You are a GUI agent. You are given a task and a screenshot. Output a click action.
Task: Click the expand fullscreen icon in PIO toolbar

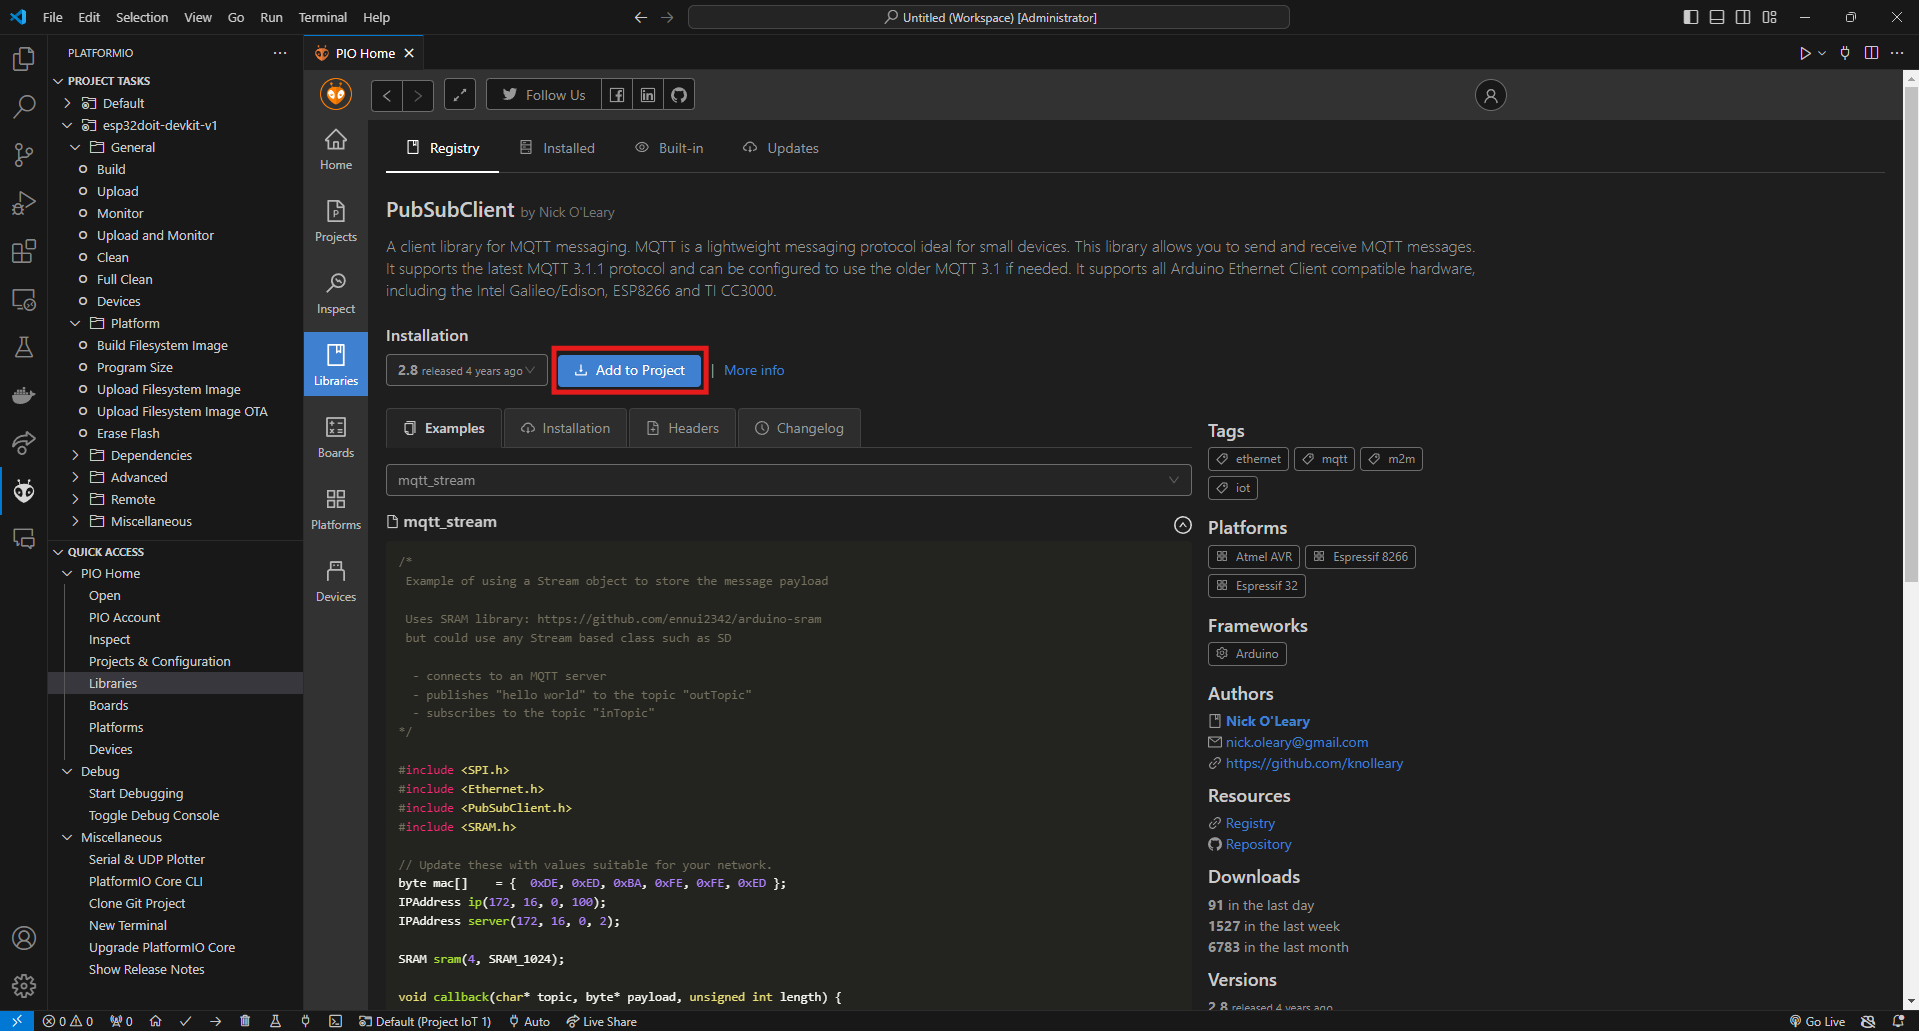click(460, 95)
